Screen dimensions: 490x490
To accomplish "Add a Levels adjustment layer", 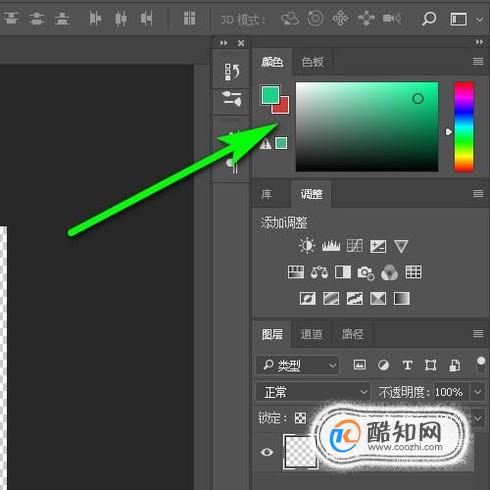I will tap(331, 246).
